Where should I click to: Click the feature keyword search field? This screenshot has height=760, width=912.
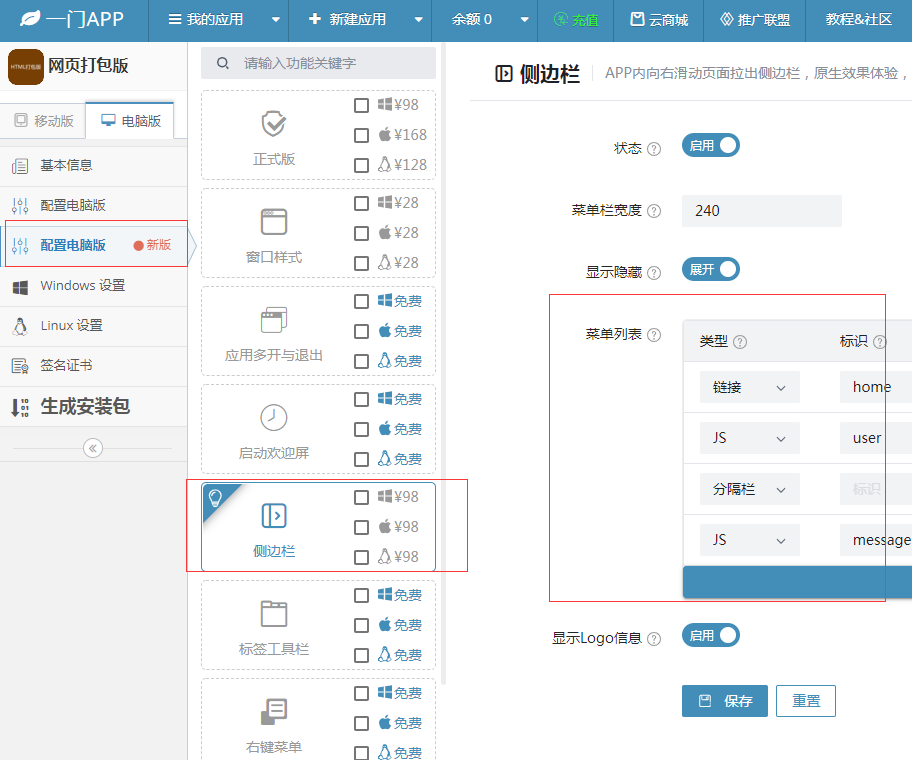point(318,63)
